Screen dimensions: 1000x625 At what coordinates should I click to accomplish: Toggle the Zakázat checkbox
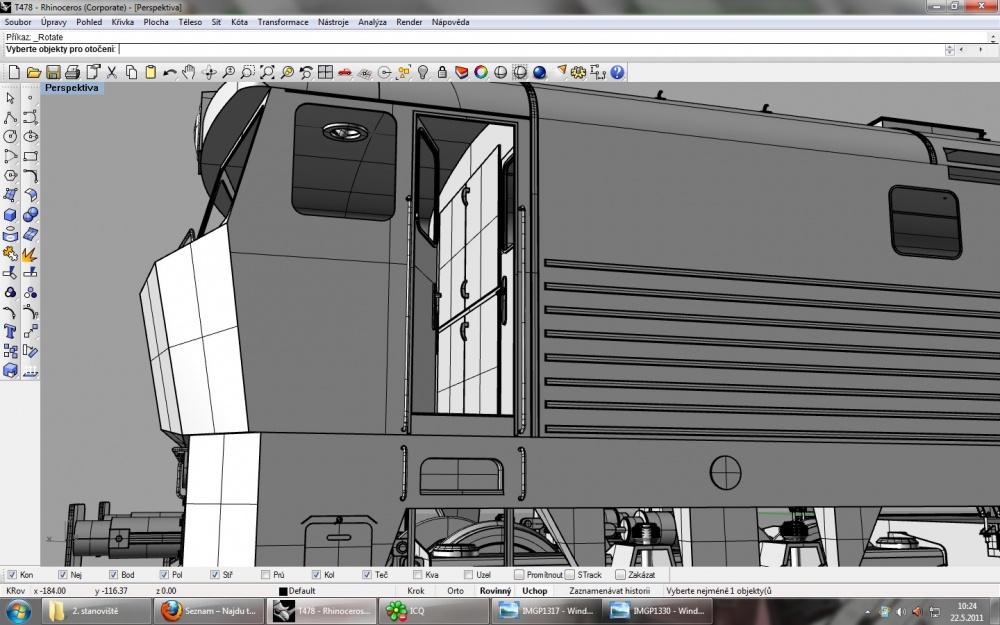click(620, 575)
